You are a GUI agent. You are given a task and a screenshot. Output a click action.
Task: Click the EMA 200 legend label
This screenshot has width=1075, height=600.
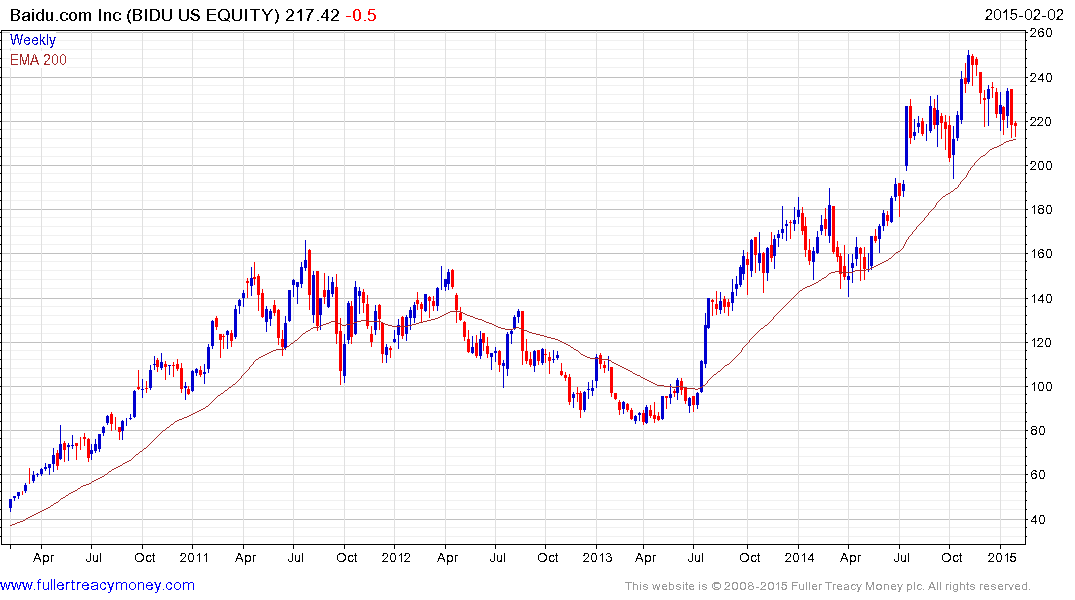coord(38,60)
